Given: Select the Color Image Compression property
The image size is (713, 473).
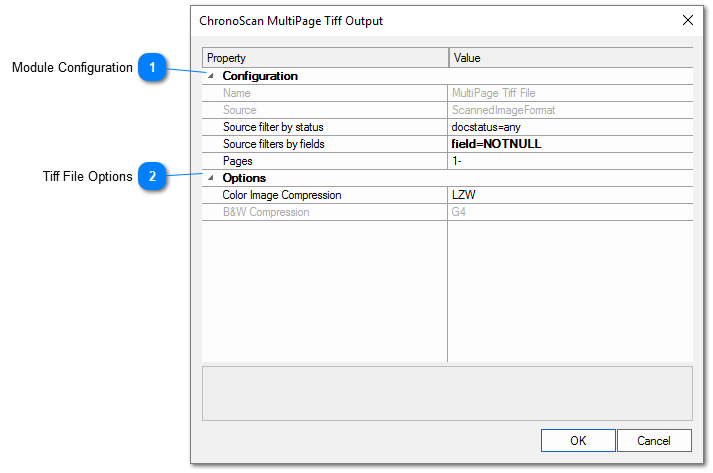Looking at the screenshot, I should (x=325, y=195).
